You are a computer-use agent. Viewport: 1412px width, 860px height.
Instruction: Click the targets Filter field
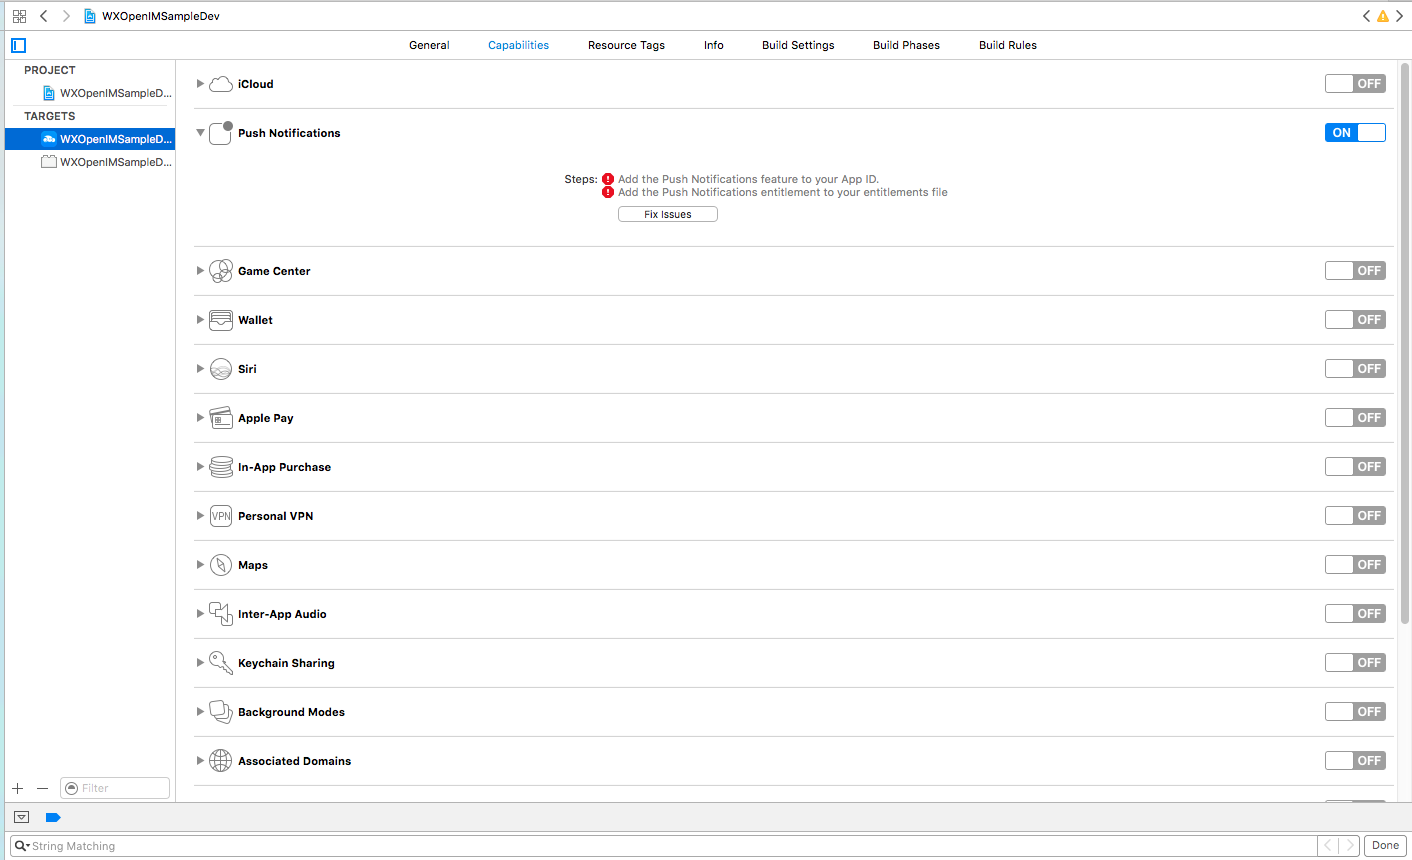115,788
